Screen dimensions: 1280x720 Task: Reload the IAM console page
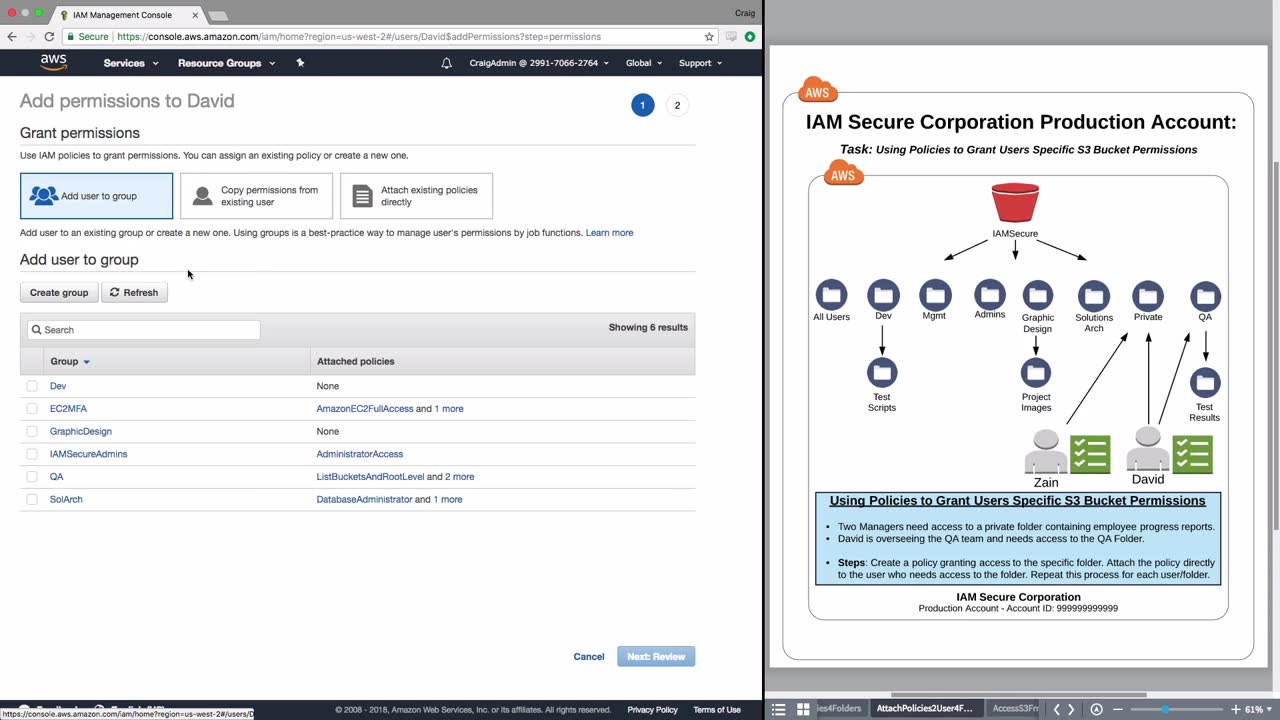pos(49,37)
